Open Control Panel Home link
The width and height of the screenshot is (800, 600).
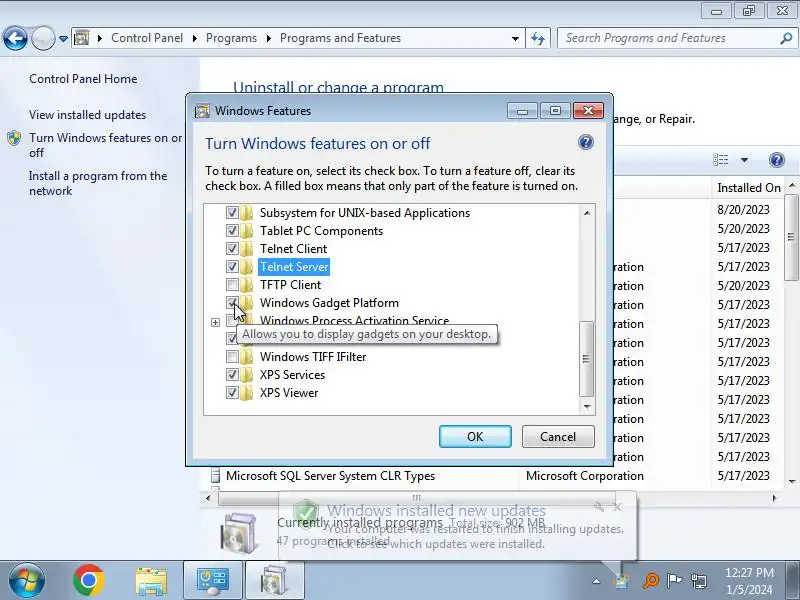[x=83, y=79]
